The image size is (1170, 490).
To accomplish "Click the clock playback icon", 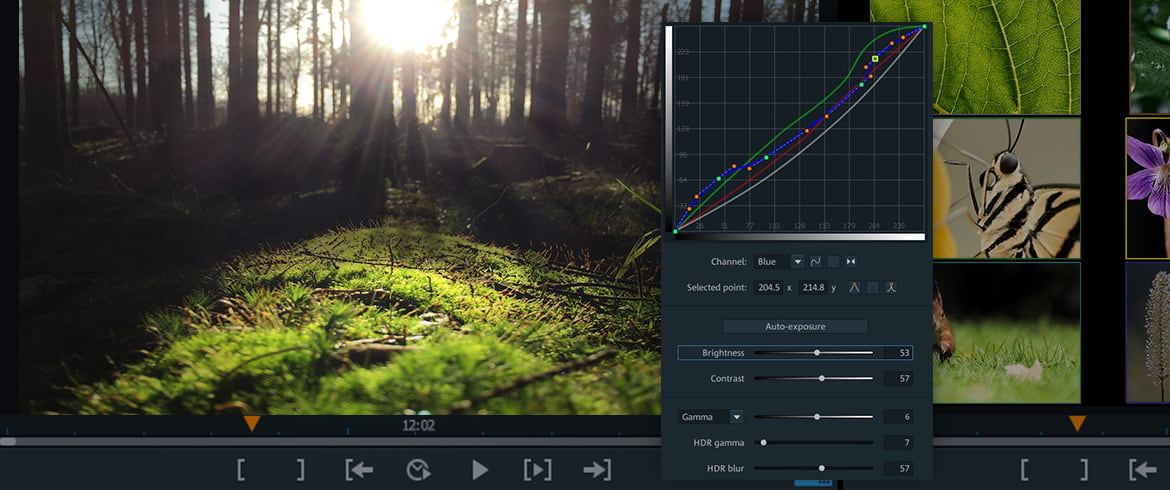I will [419, 469].
